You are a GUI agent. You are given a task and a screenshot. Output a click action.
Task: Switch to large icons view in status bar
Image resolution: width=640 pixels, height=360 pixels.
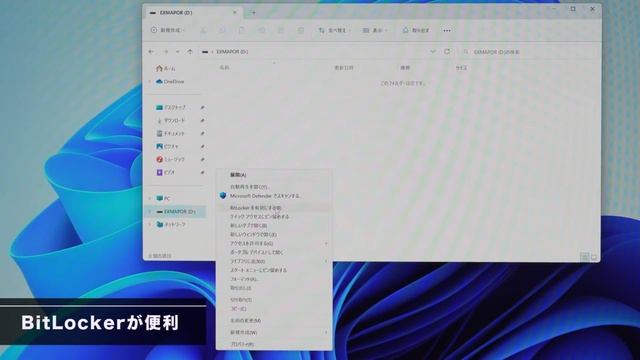click(x=593, y=257)
